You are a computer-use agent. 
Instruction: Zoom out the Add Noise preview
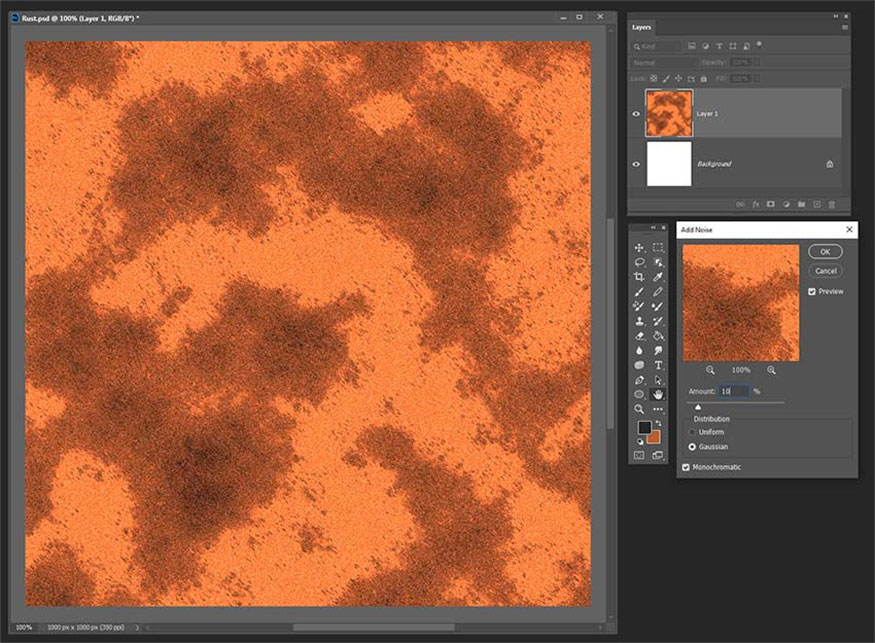(710, 370)
